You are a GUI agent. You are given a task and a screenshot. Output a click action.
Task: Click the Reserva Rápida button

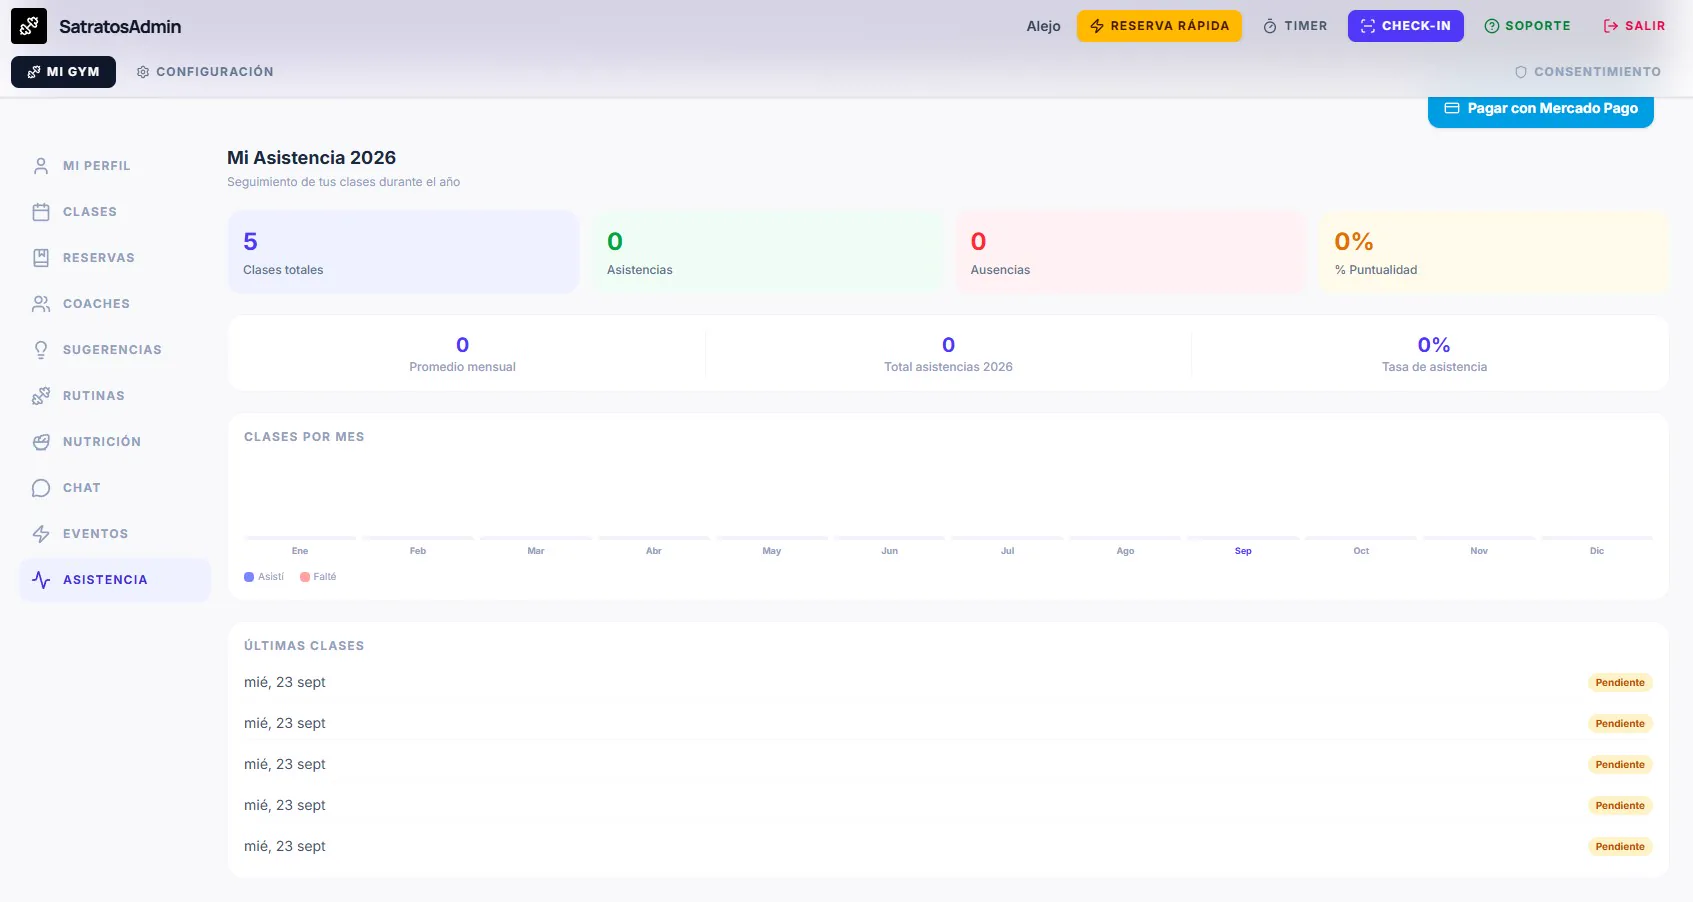tap(1159, 26)
